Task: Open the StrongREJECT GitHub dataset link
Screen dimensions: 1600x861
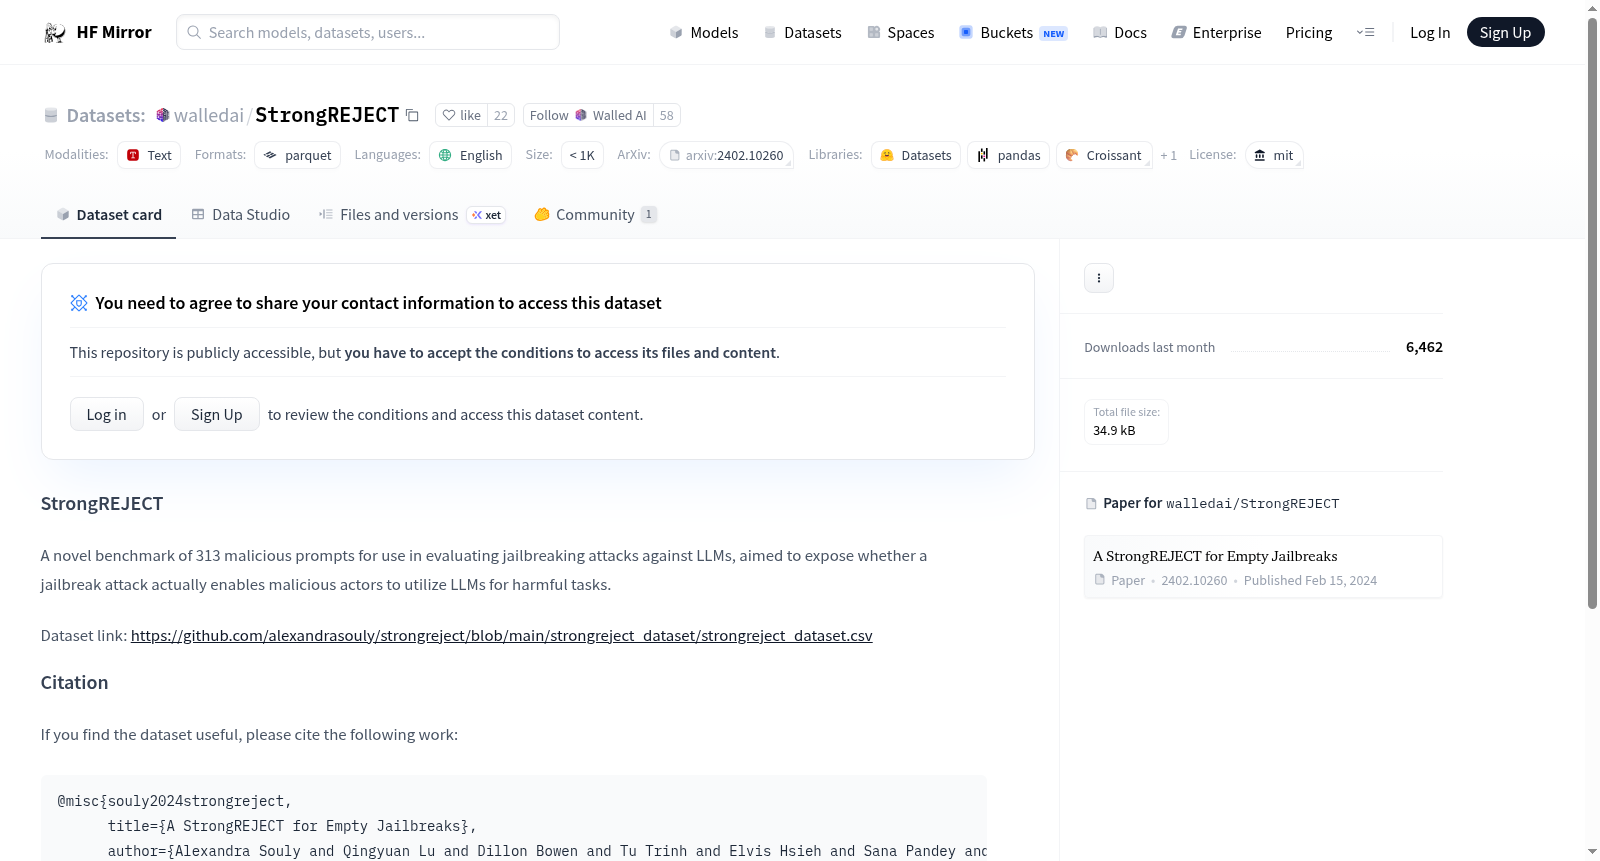Action: [x=501, y=636]
